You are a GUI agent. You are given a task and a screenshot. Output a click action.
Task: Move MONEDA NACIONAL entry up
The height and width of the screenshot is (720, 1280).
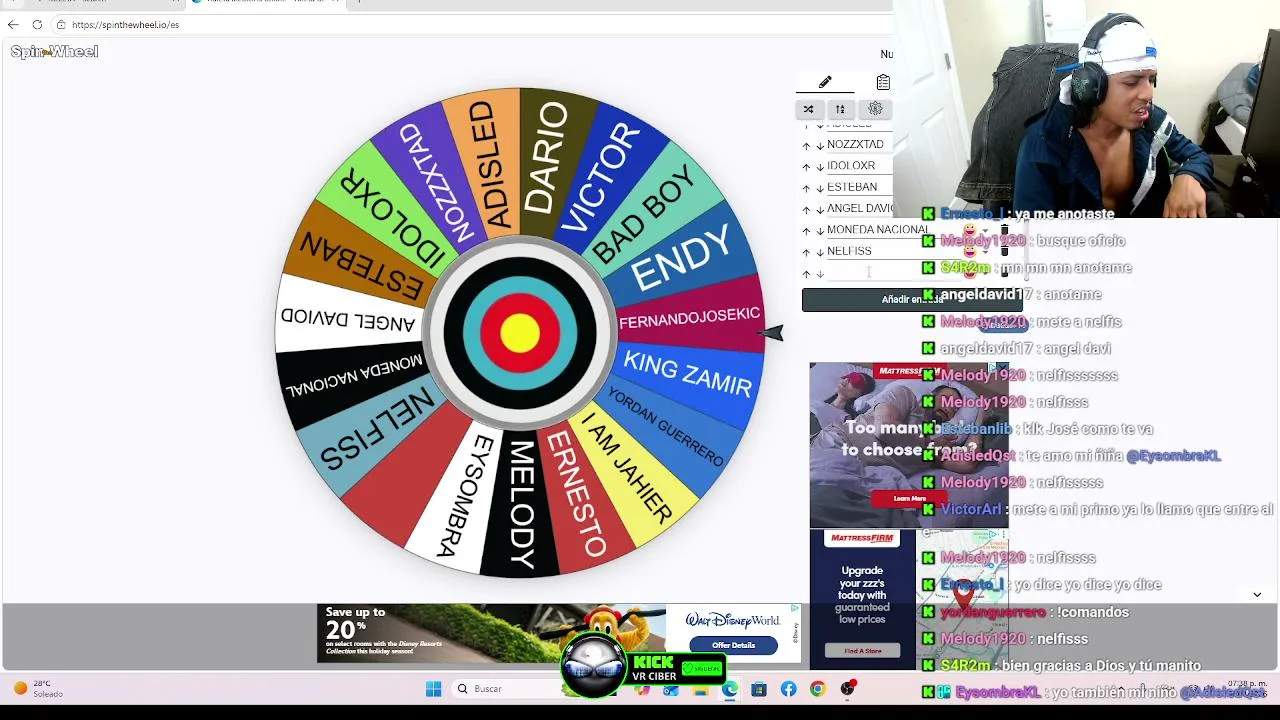tap(806, 231)
